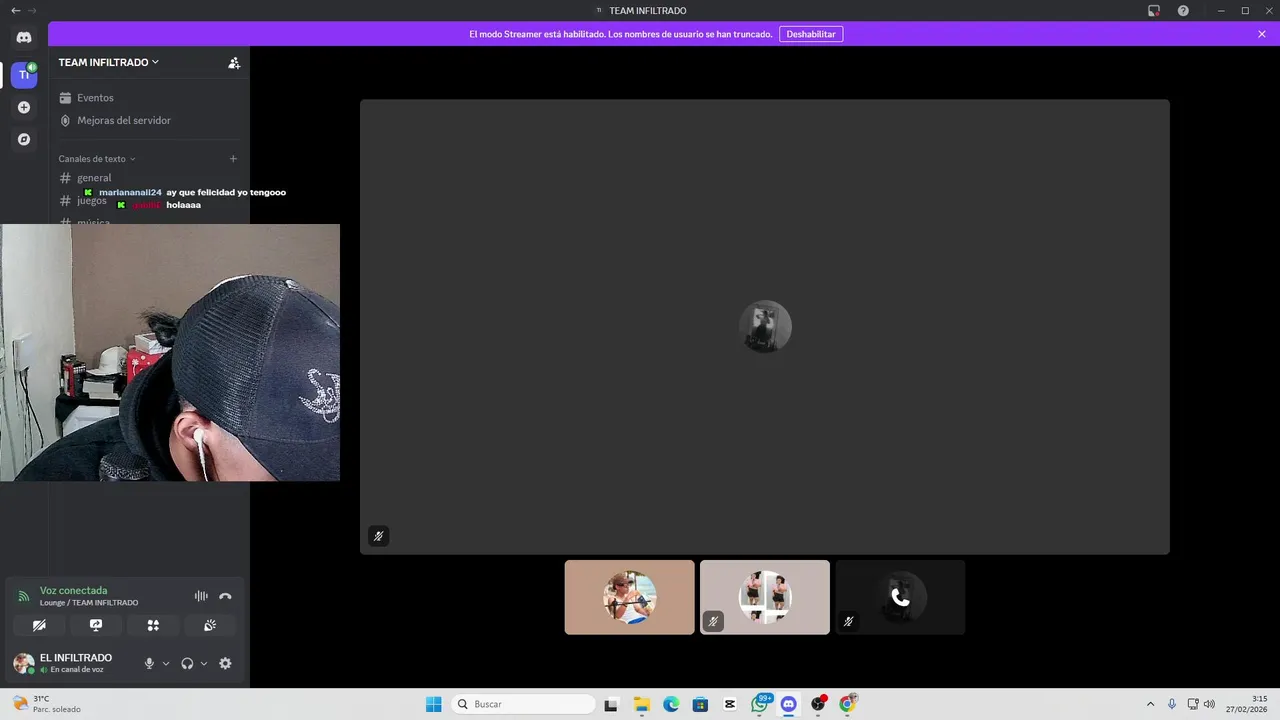Click the avatar in the main call tile

(765, 327)
